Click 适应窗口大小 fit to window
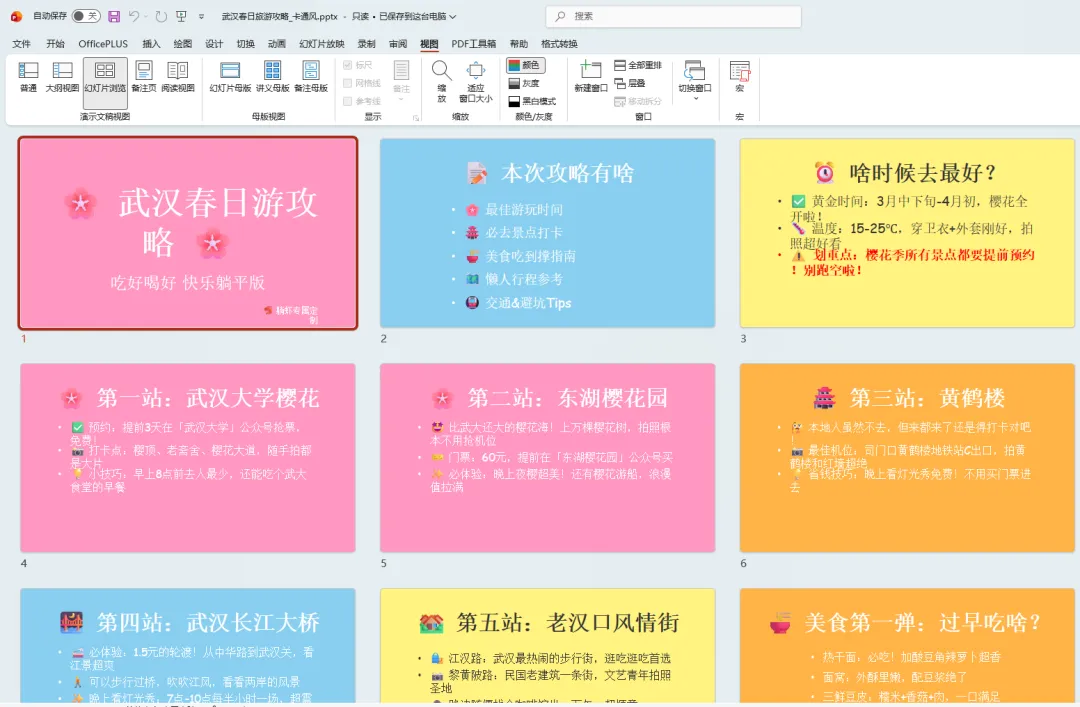The height and width of the screenshot is (707, 1080). point(476,81)
